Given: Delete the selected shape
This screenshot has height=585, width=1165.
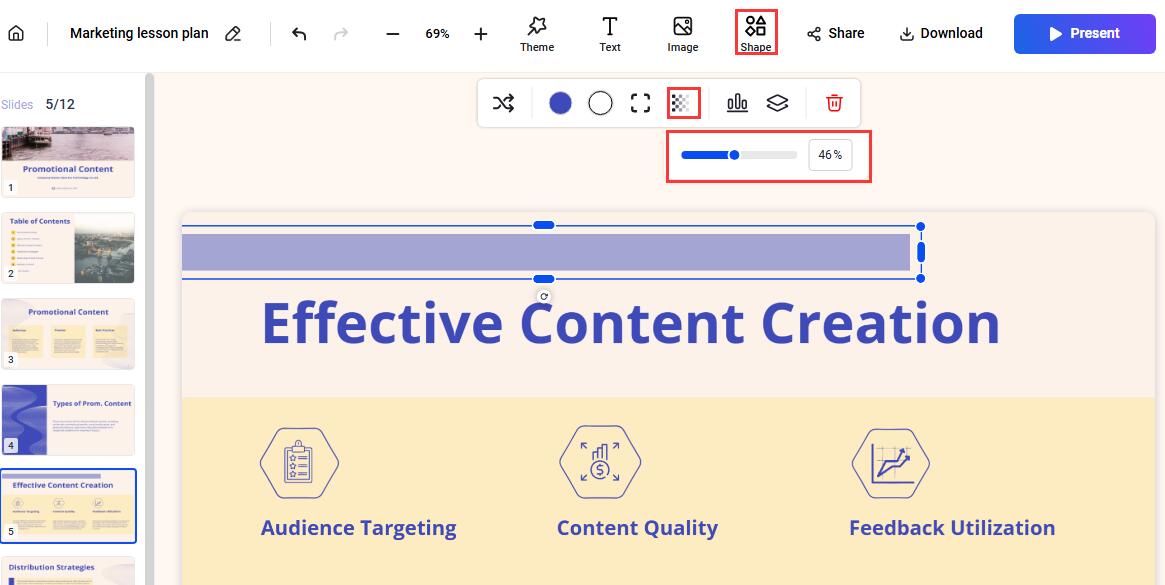Looking at the screenshot, I should pos(834,103).
